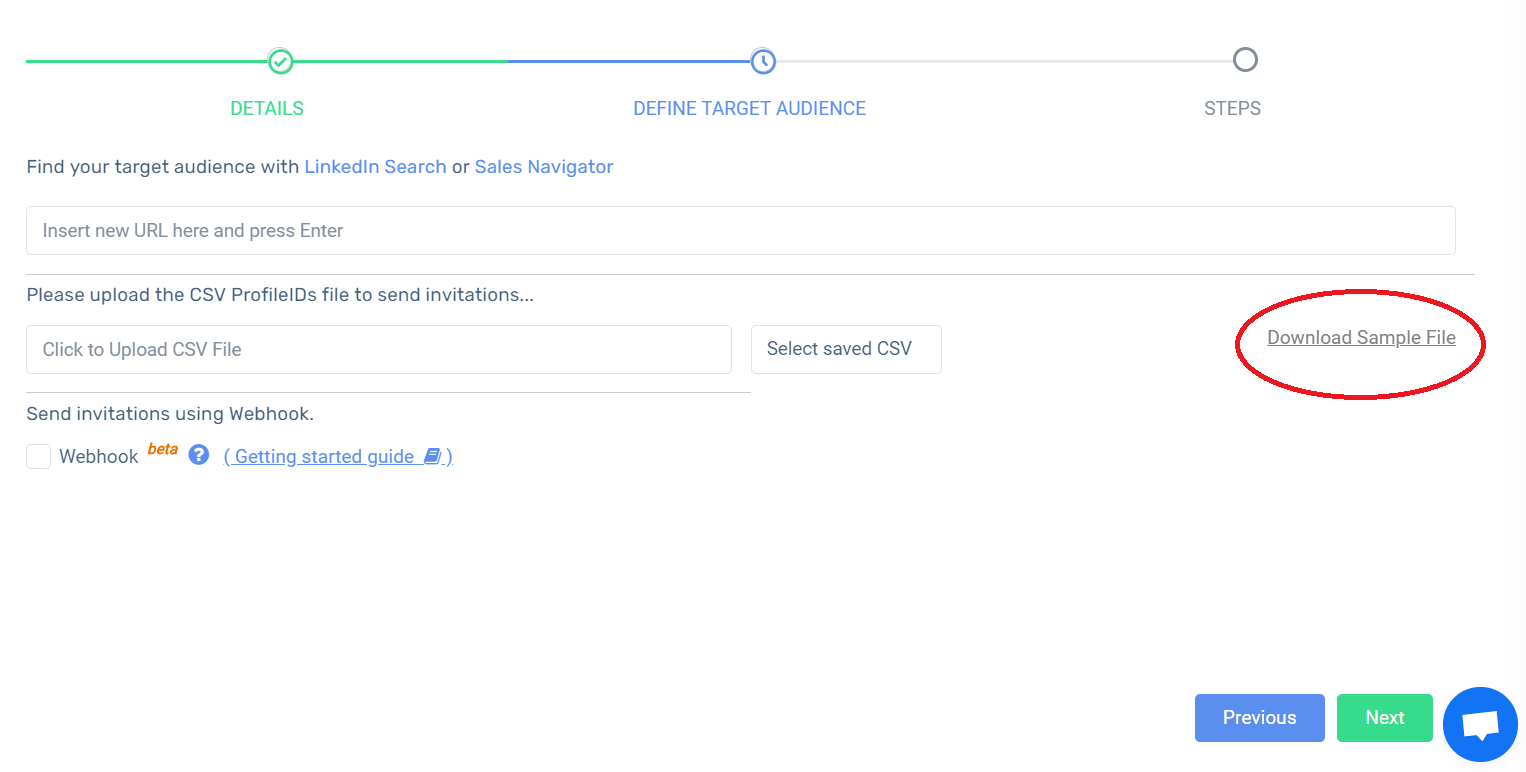Open the Getting started guide link
The image size is (1526, 772).
click(338, 456)
